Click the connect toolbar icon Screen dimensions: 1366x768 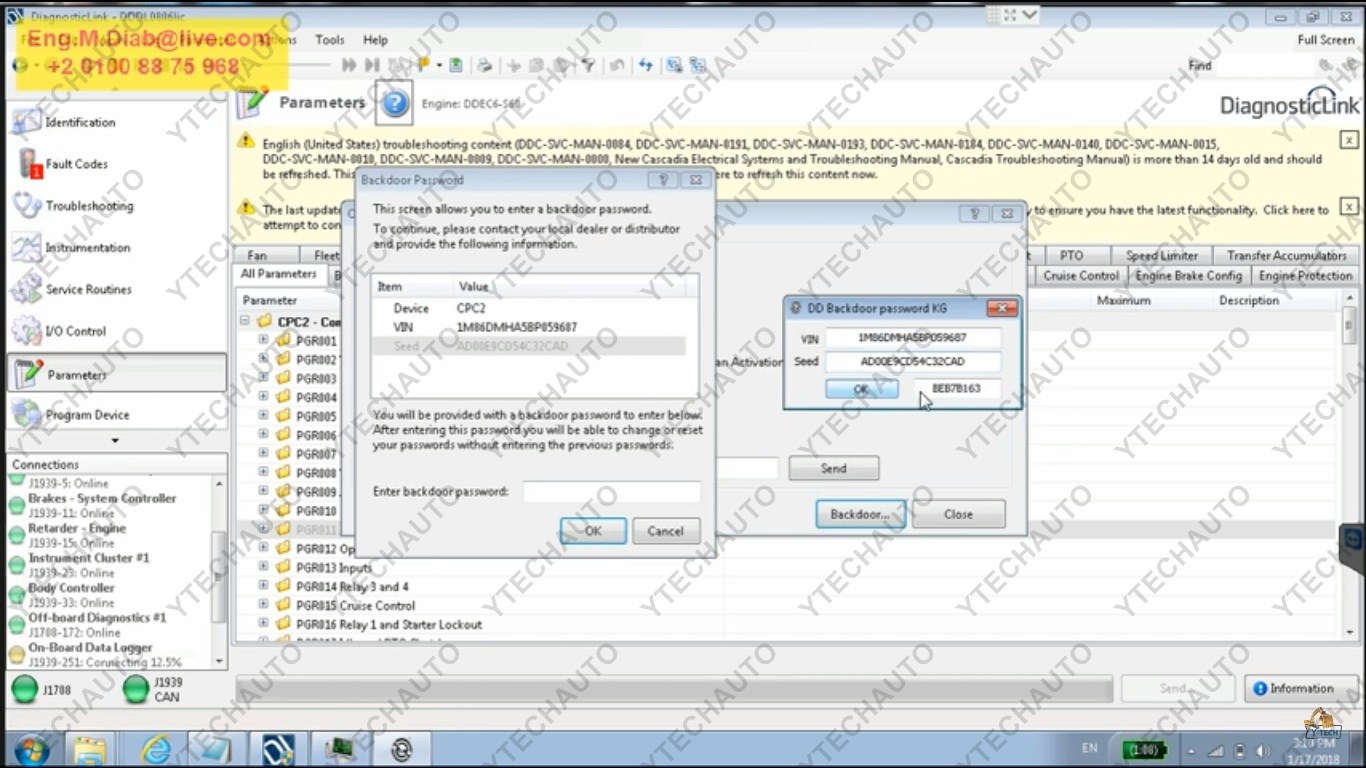coord(675,65)
